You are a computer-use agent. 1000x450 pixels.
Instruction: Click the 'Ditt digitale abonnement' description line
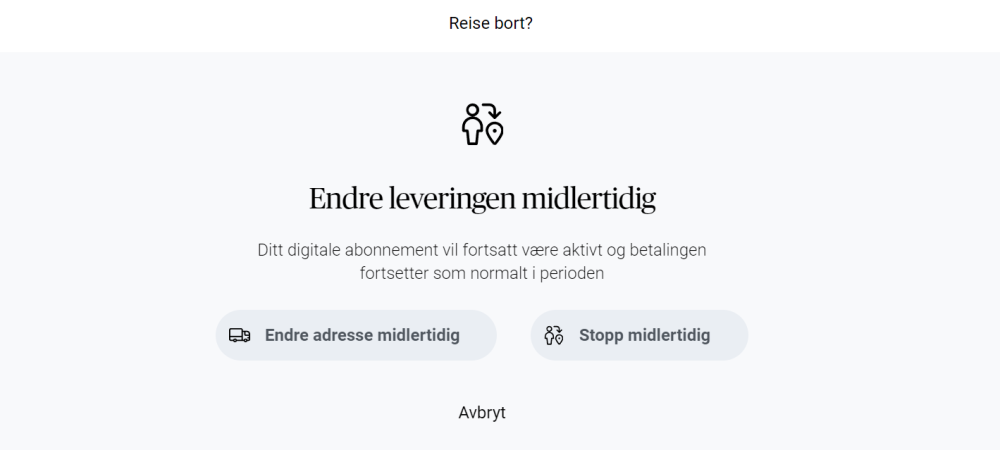pyautogui.click(x=482, y=249)
